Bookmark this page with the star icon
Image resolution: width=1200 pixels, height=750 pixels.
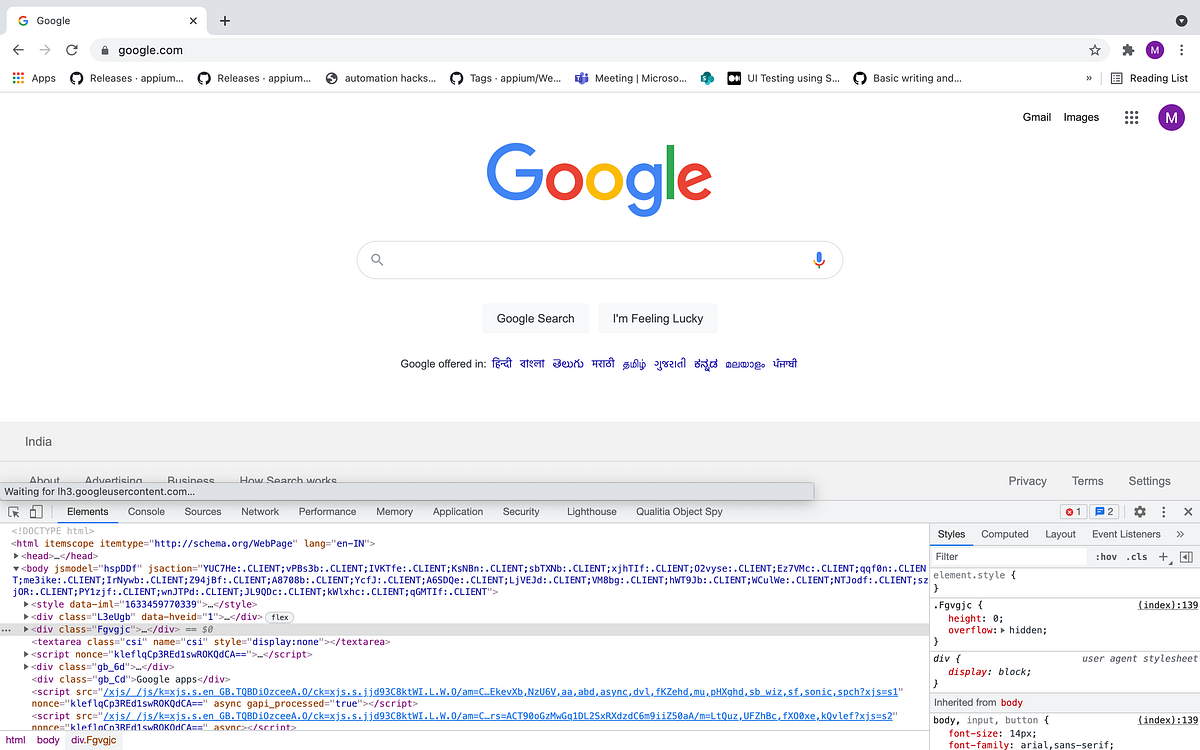[x=1095, y=50]
